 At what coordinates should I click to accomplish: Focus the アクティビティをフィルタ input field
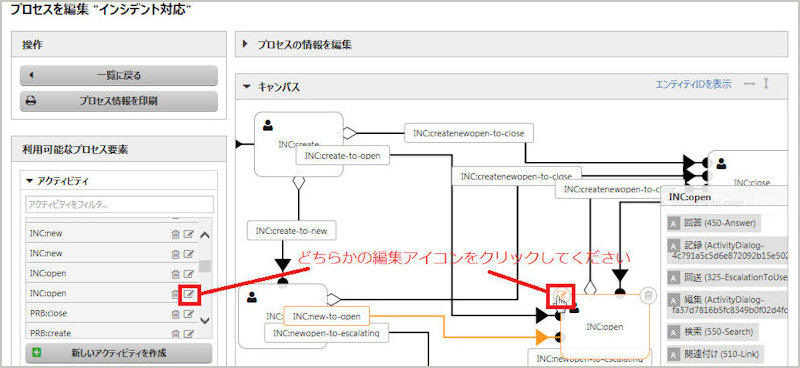(119, 205)
